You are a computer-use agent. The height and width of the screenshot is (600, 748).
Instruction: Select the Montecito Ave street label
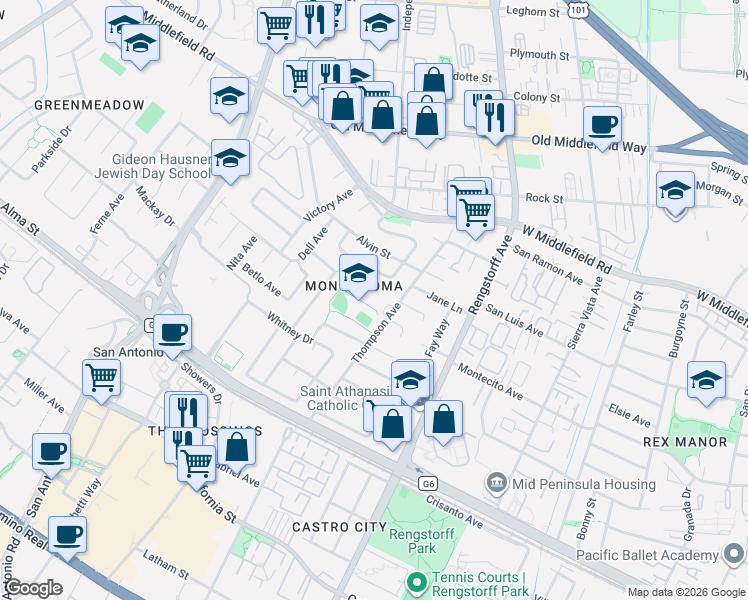coord(490,382)
